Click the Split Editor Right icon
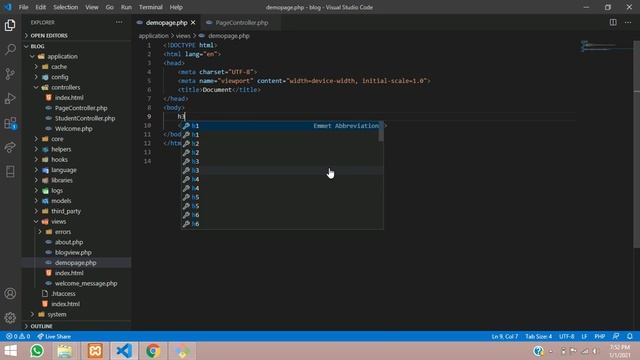640x360 pixels. [x=613, y=22]
